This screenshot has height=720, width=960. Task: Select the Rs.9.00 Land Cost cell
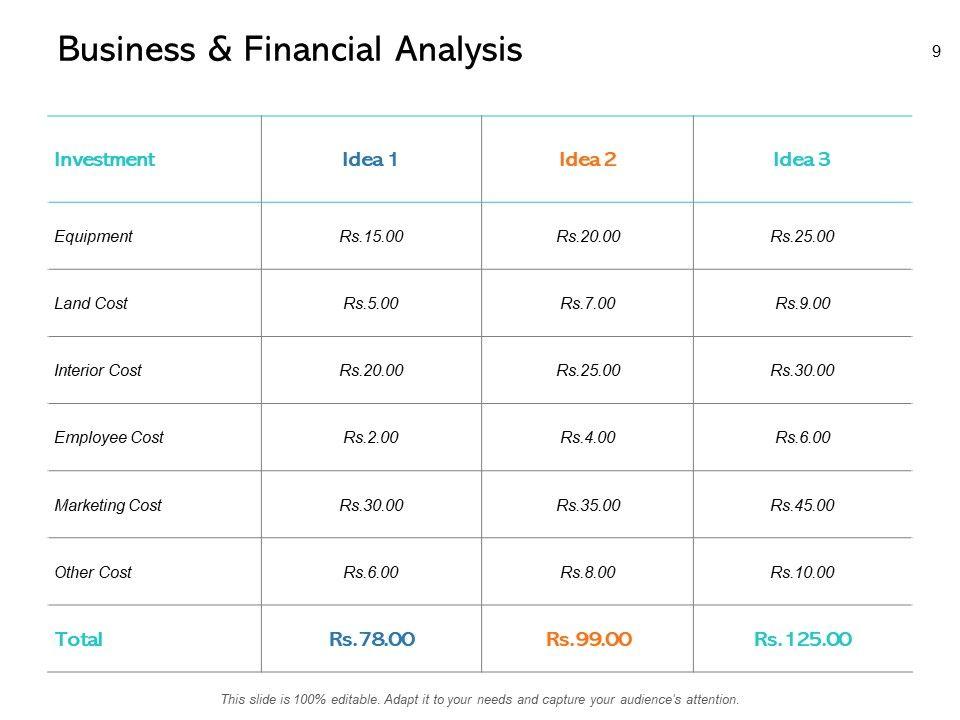(x=802, y=303)
